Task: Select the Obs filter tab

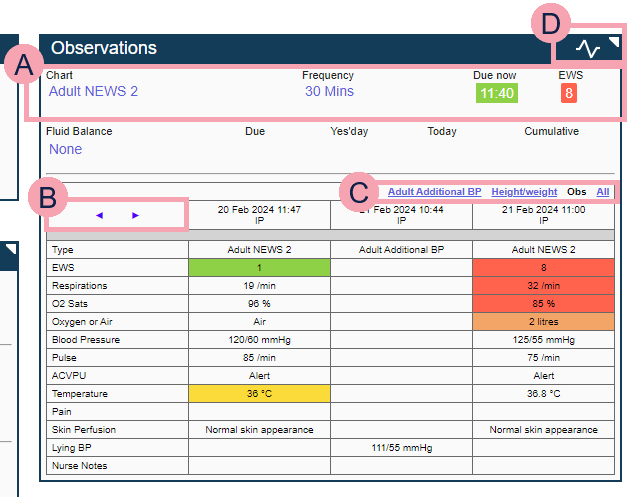Action: point(576,191)
